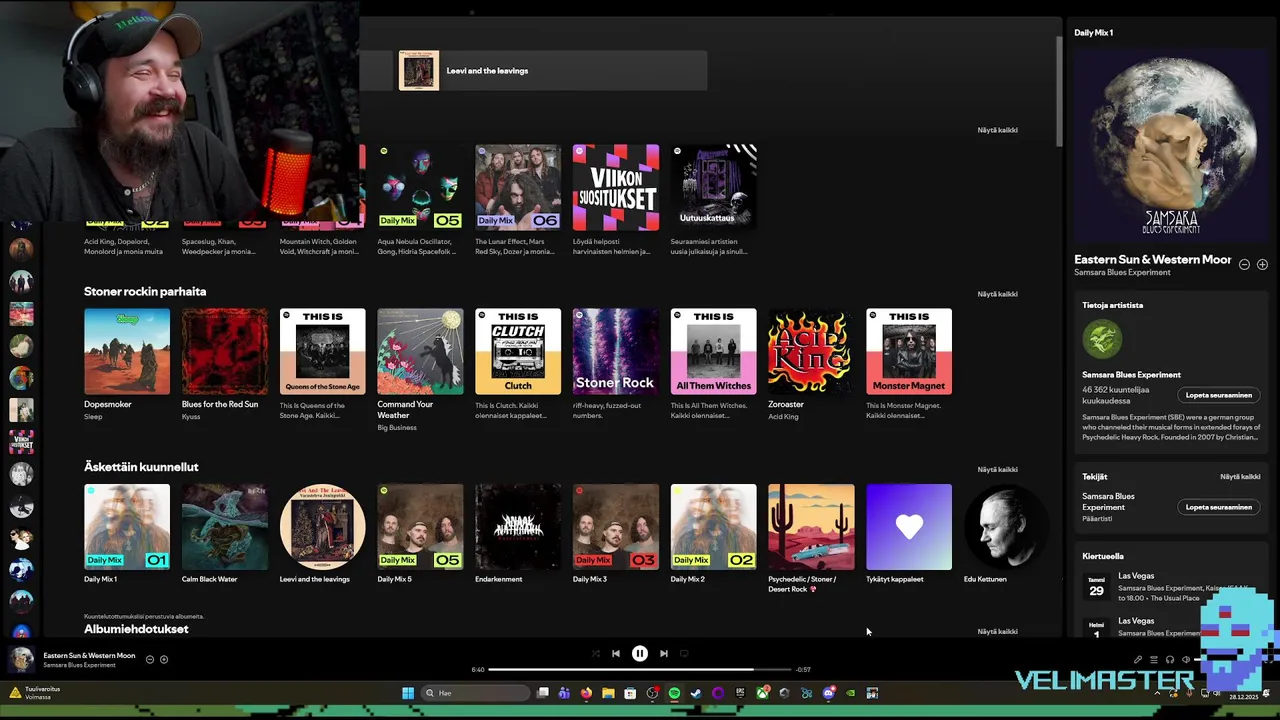
Task: Click plus icon beside bottom-bar track title
Action: [x=164, y=659]
